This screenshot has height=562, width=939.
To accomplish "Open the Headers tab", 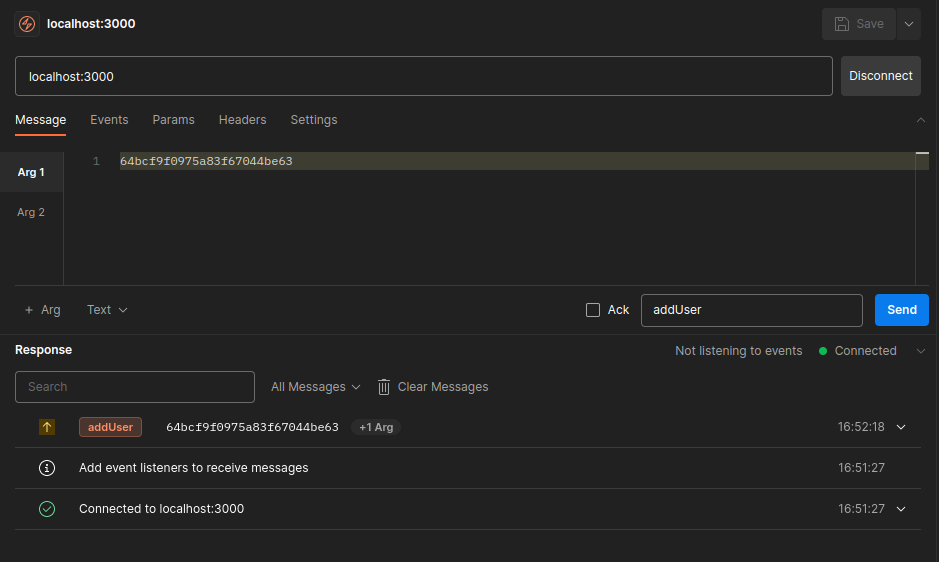I will [242, 120].
